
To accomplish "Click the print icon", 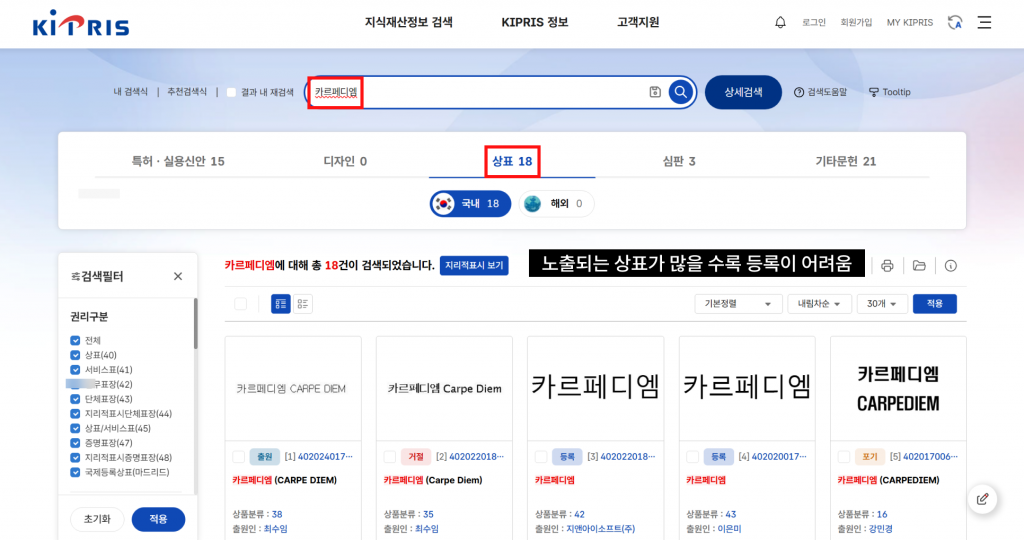I will tap(887, 266).
